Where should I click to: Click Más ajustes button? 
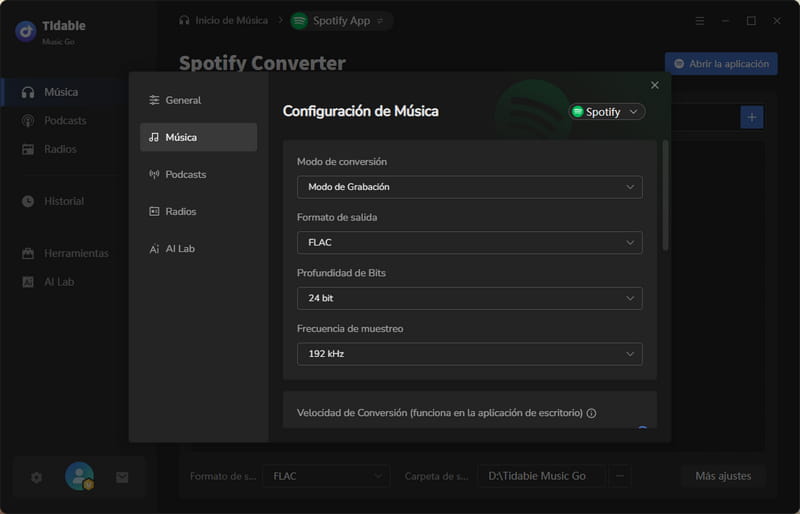[723, 476]
